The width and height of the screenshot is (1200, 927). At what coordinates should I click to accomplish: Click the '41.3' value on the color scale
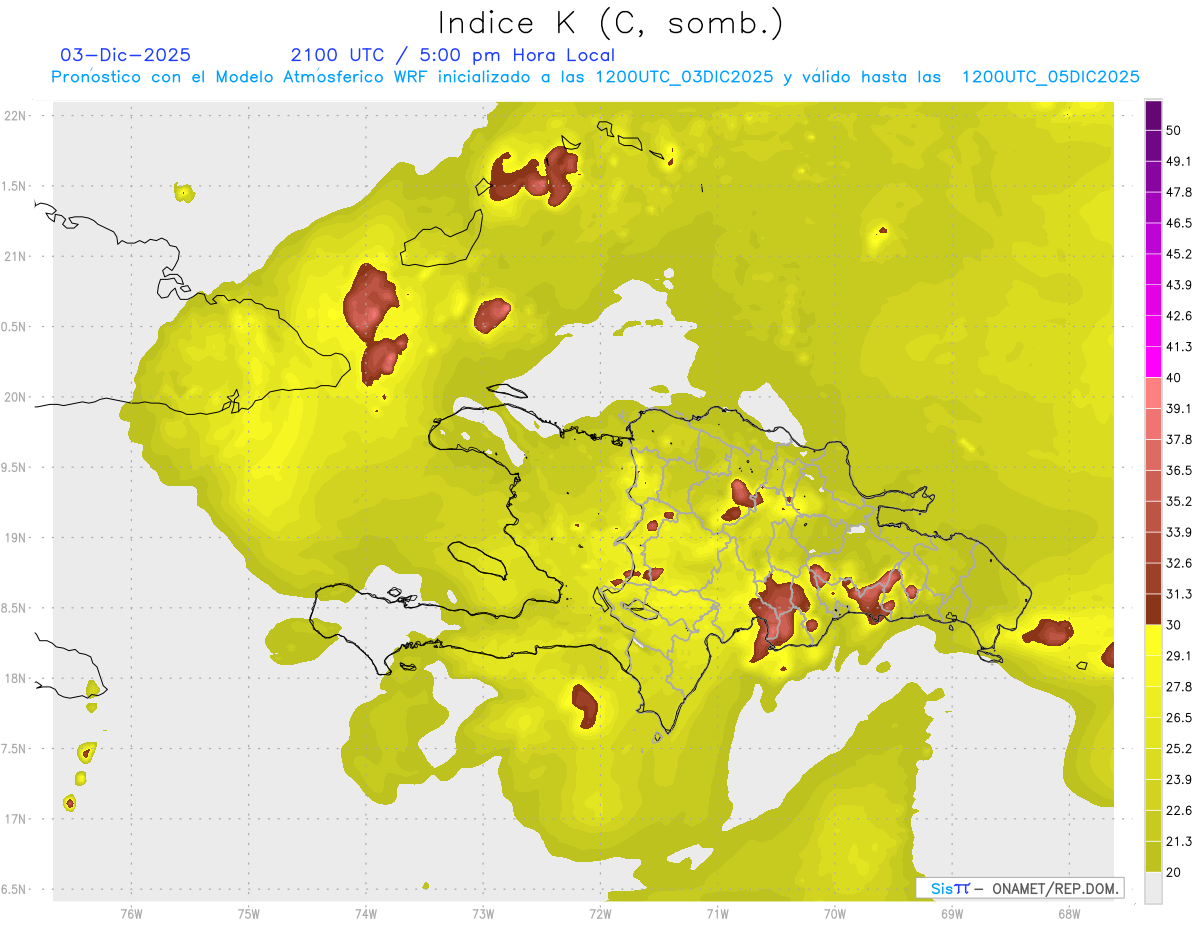1178,347
